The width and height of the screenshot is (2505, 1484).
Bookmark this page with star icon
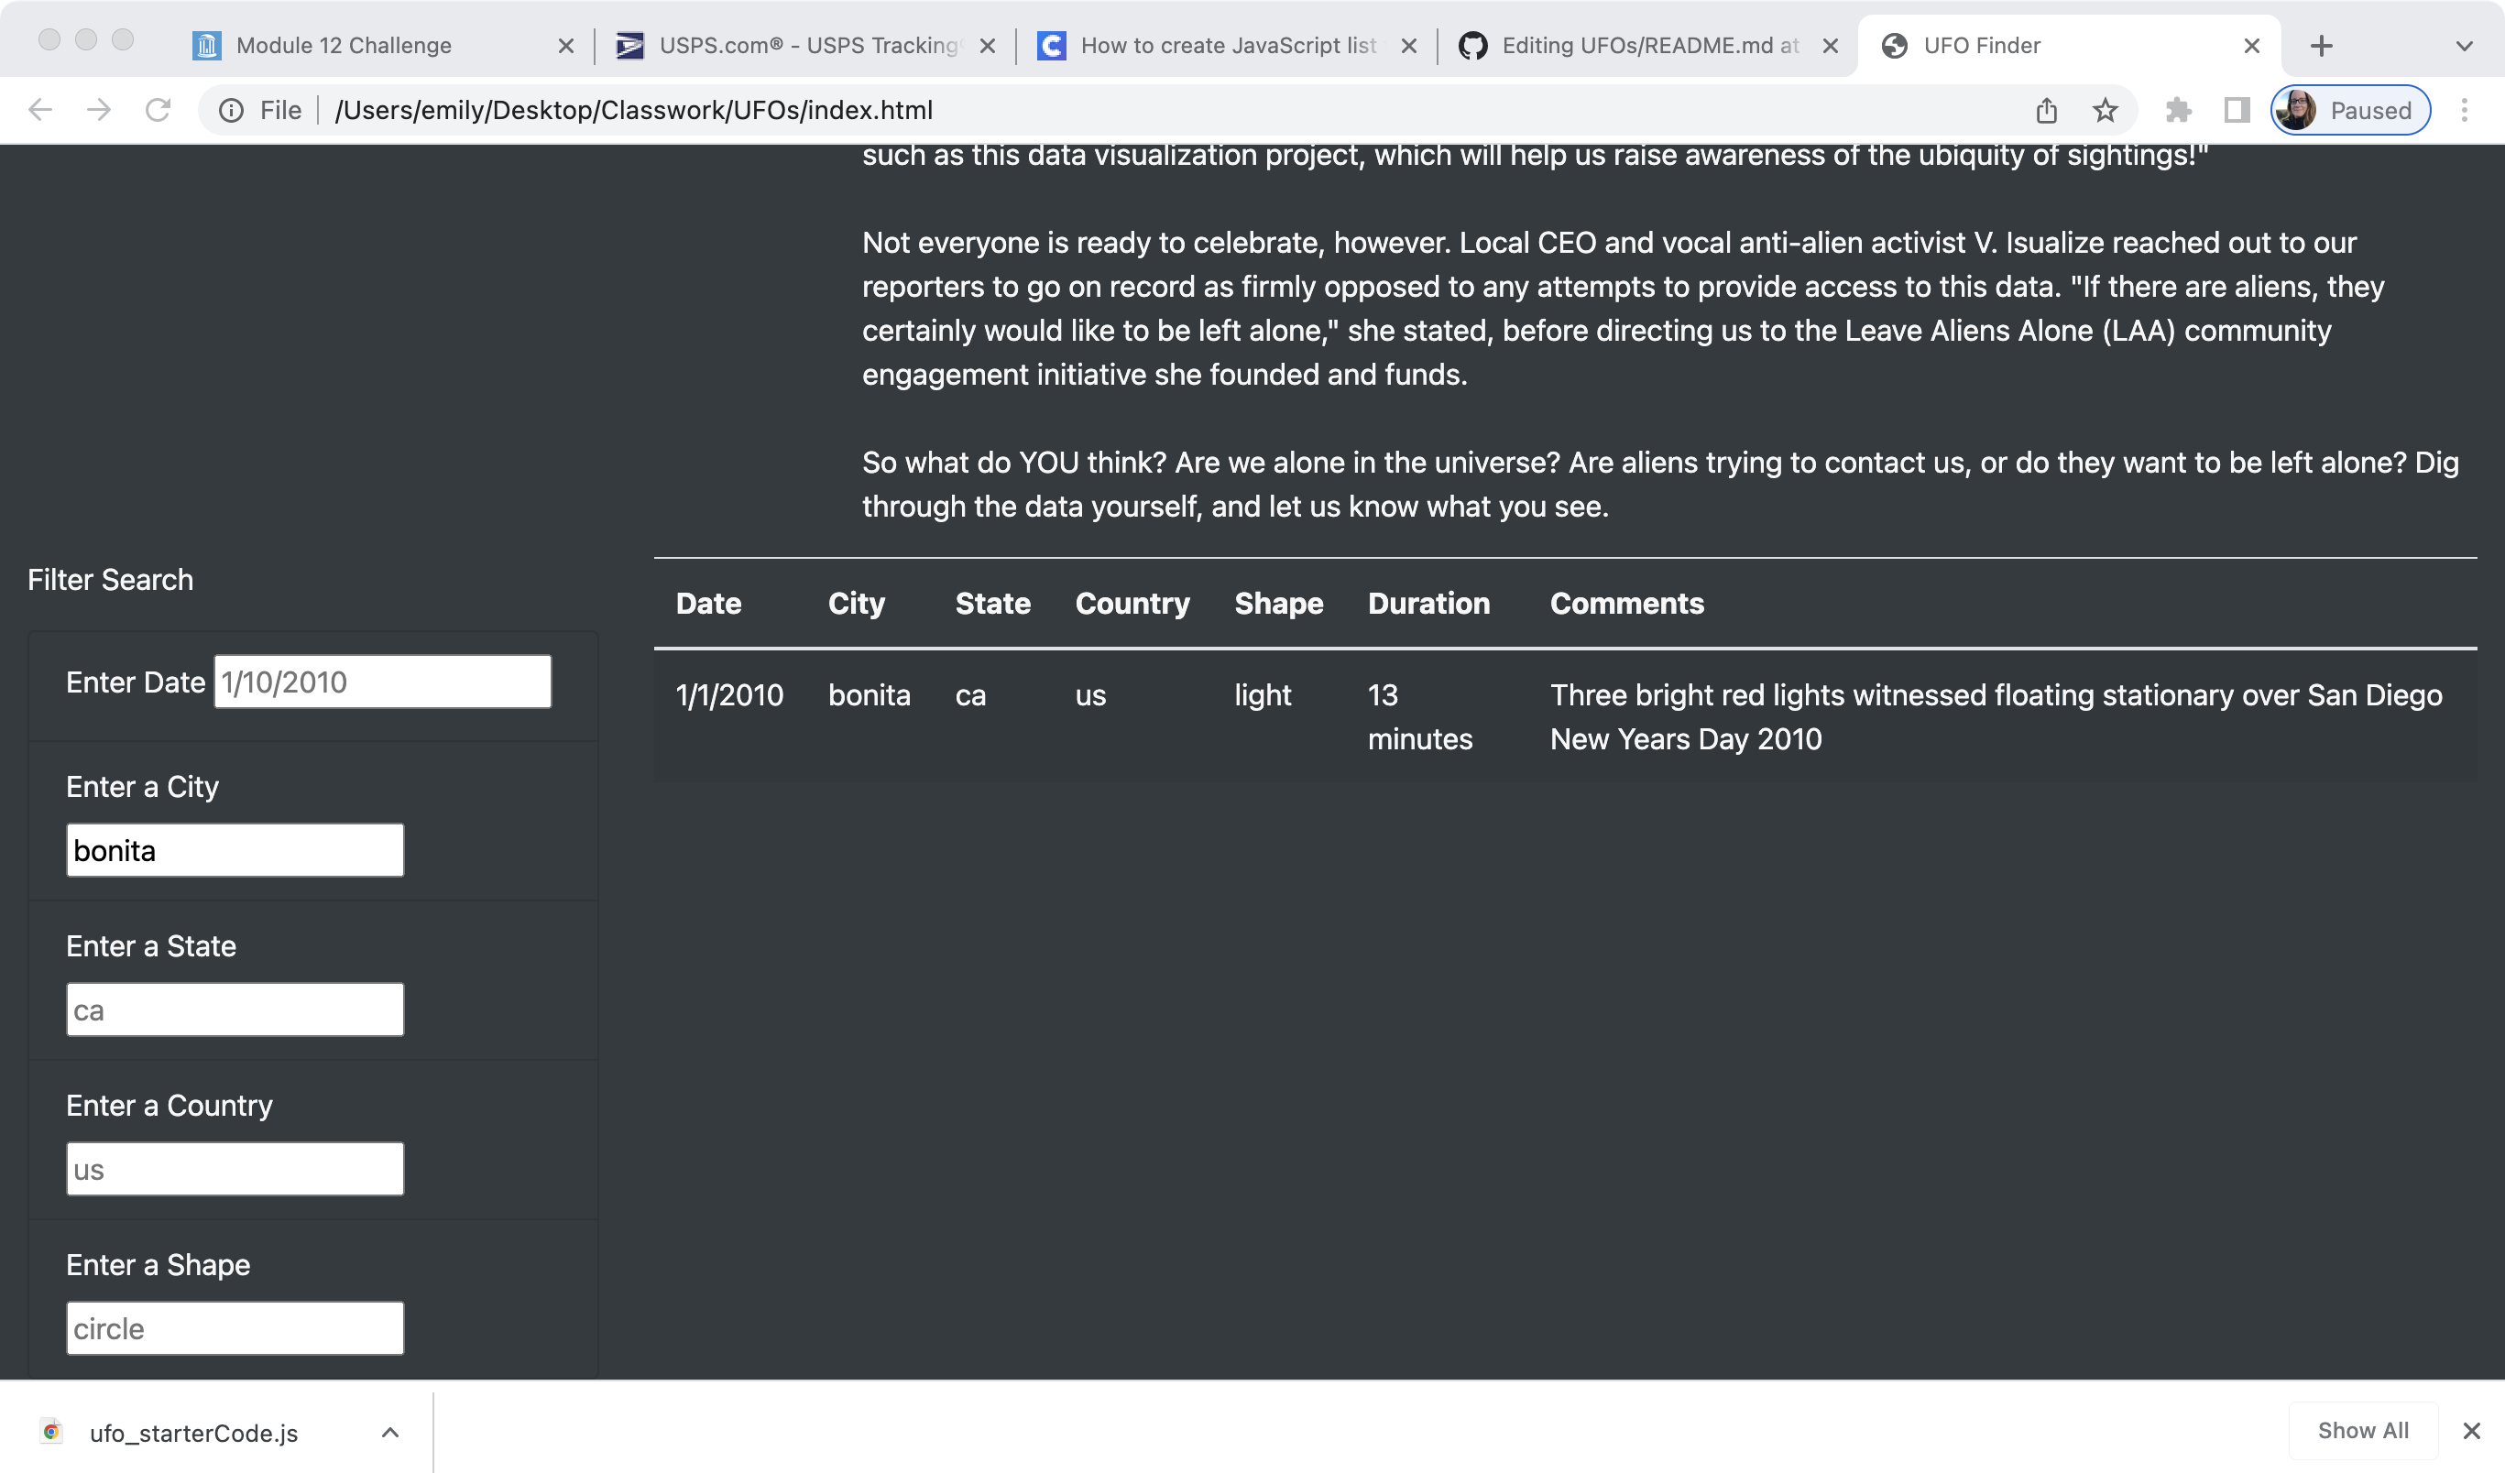2105,110
